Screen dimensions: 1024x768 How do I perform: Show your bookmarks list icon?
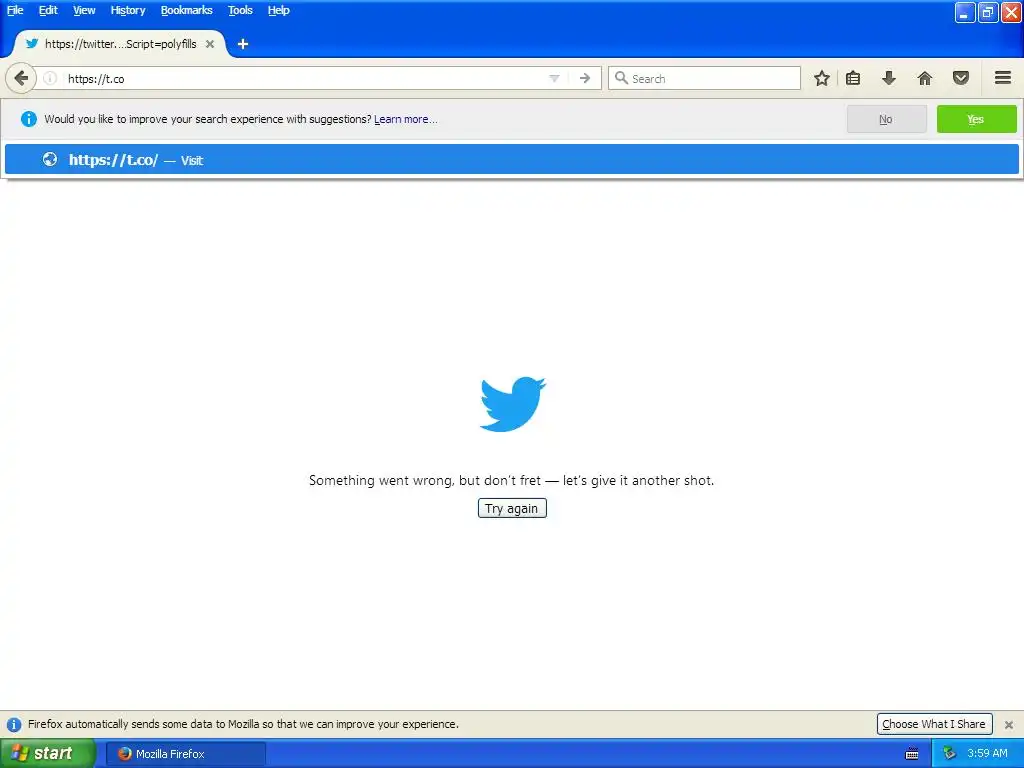[x=853, y=78]
